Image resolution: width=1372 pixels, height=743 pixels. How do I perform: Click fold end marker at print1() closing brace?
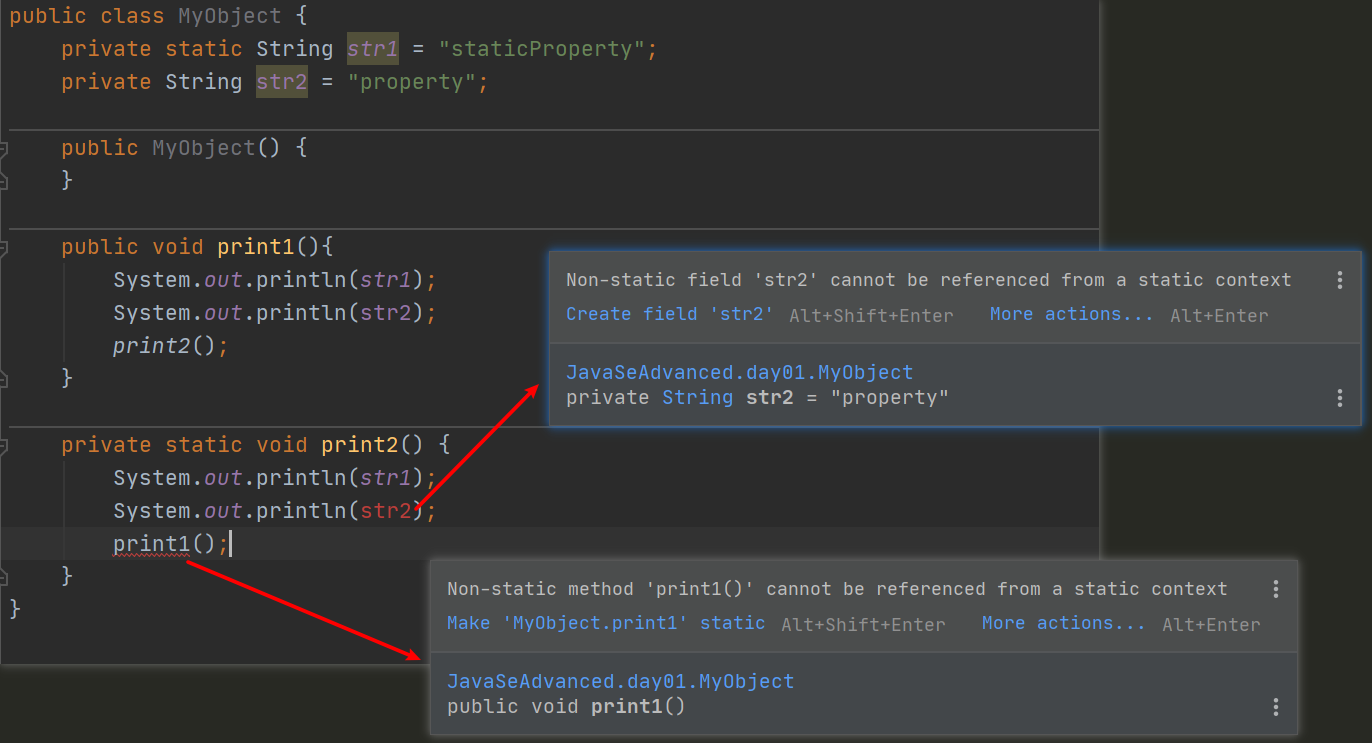(x=4, y=379)
